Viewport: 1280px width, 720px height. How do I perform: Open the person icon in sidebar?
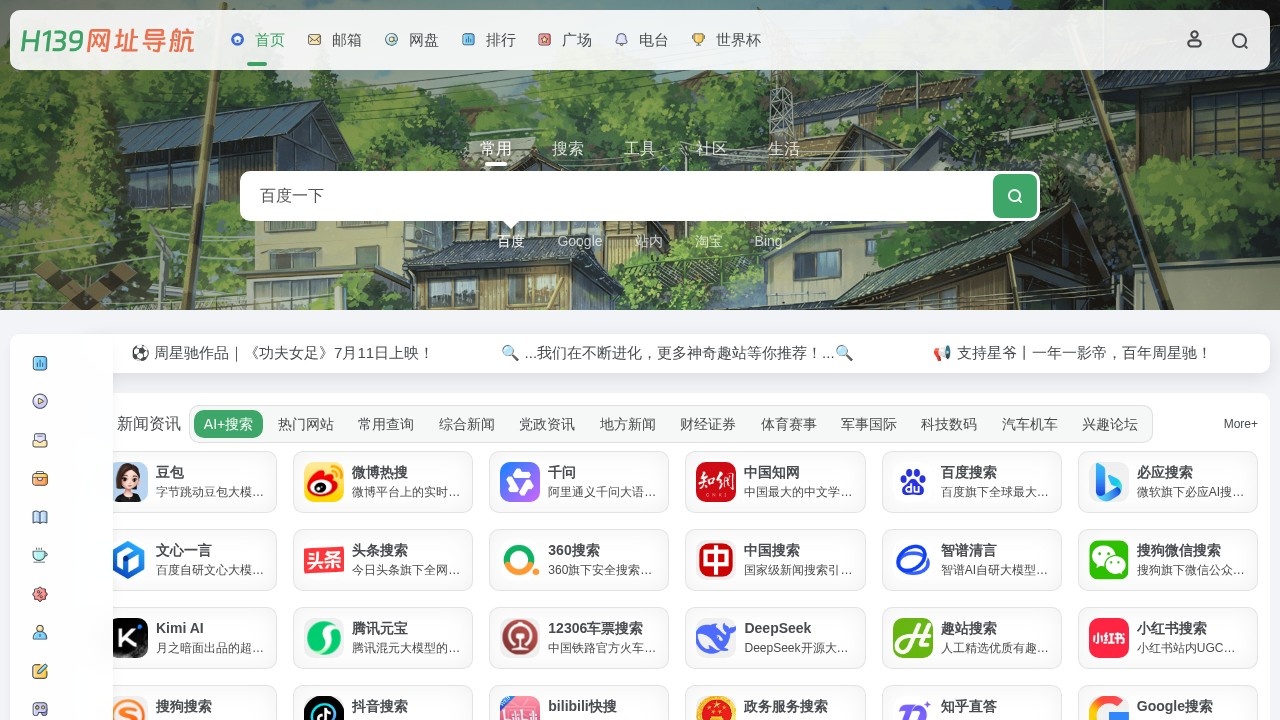tap(40, 632)
